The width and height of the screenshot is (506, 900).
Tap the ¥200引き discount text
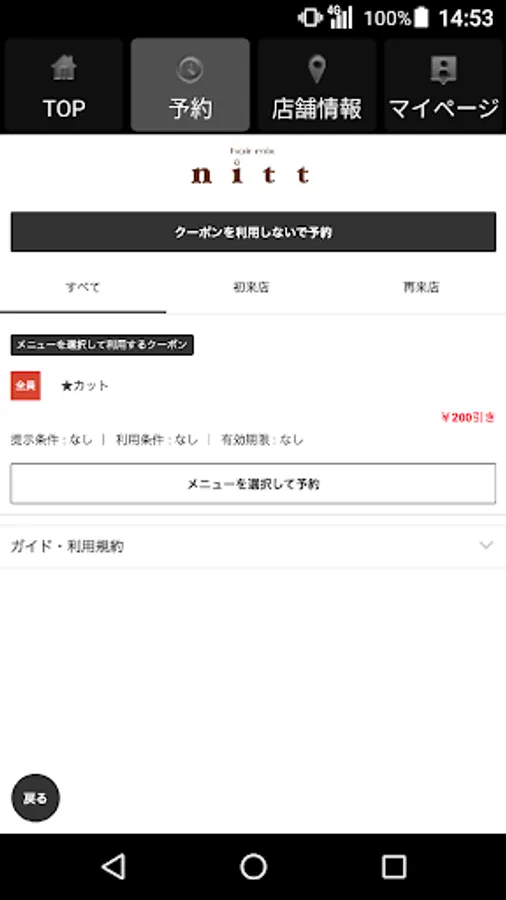(468, 417)
